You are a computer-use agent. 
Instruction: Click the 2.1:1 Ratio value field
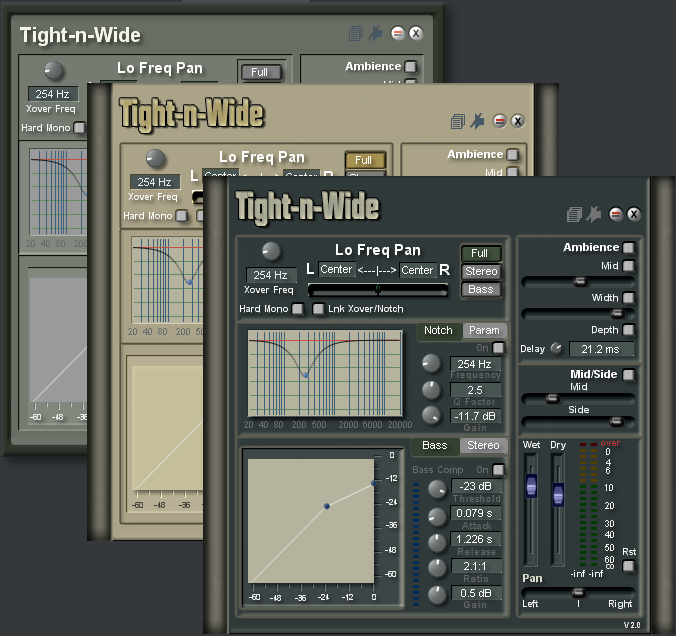tap(476, 566)
